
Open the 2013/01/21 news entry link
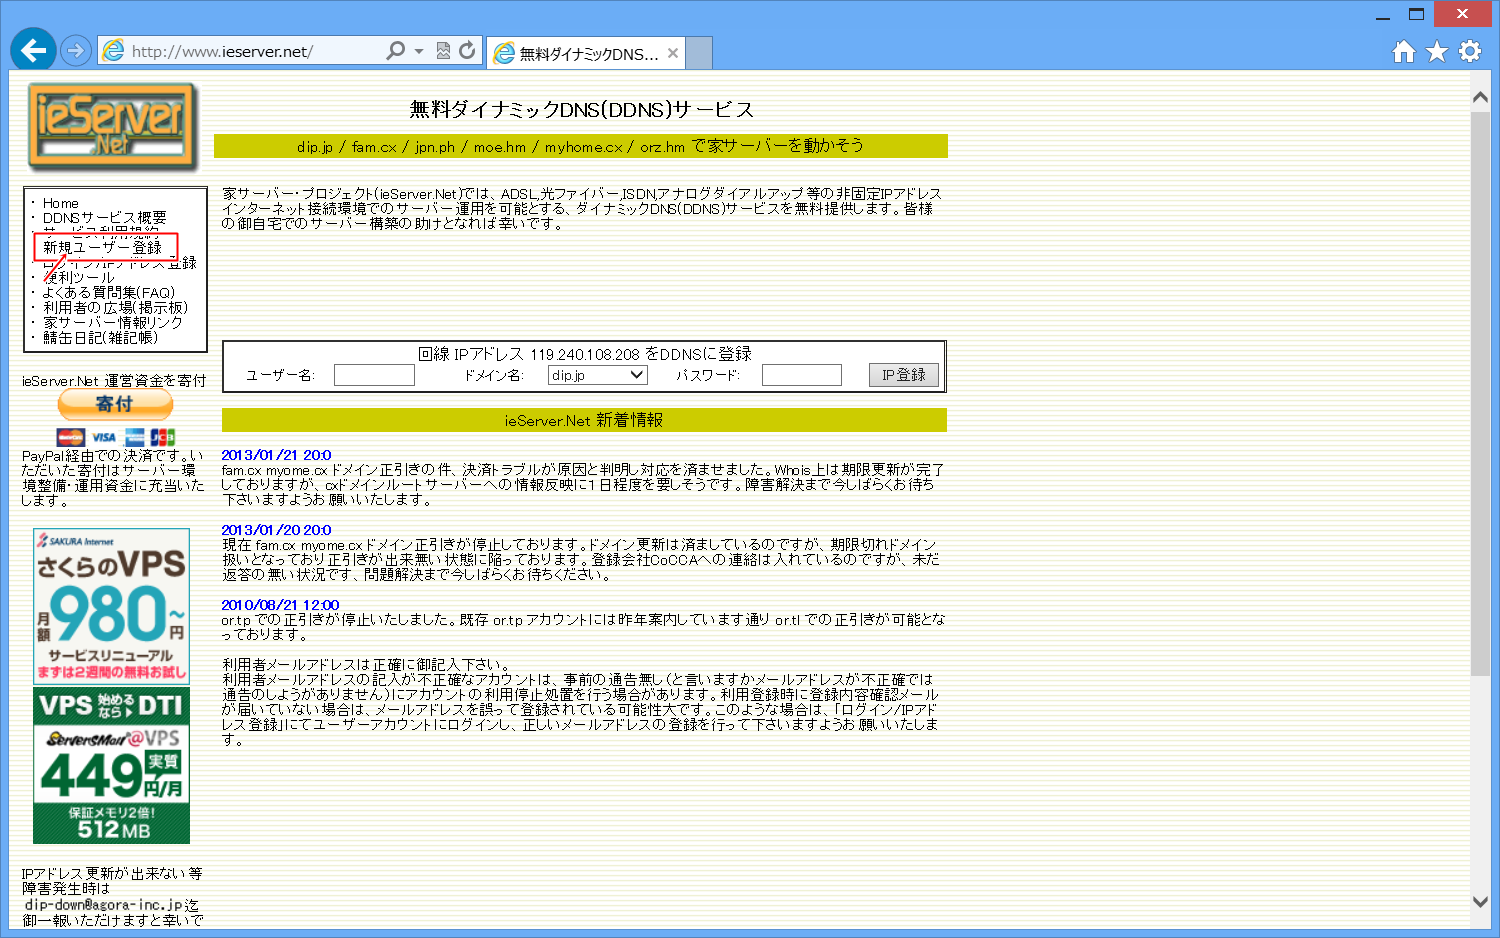pos(273,454)
